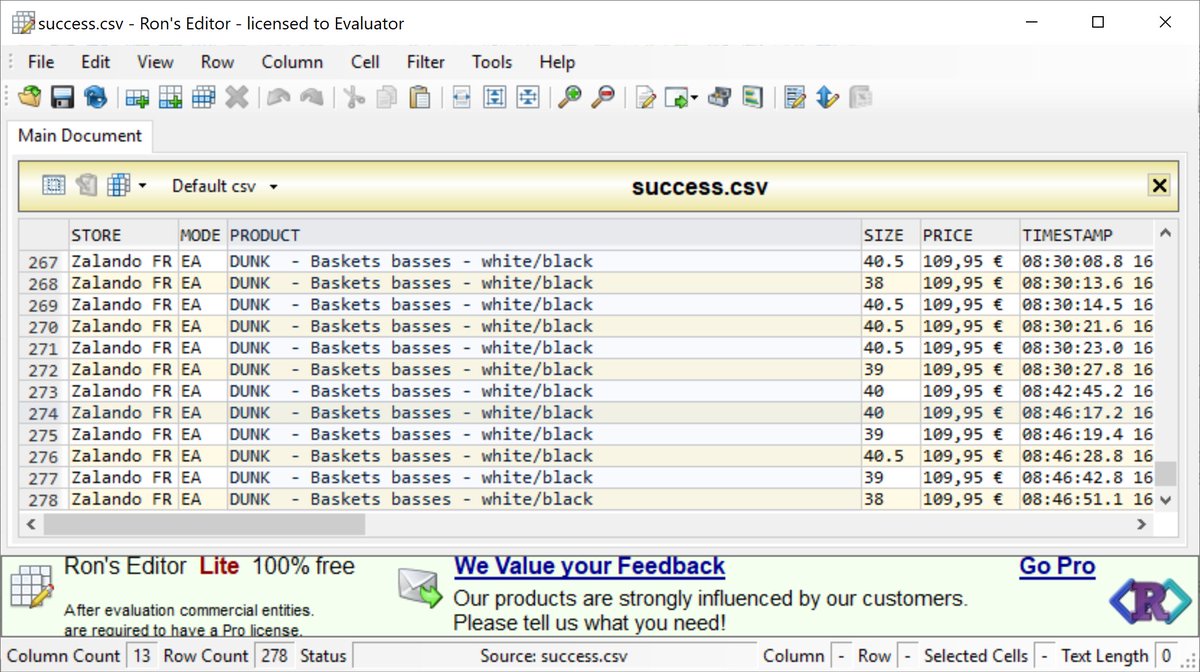Click the horizontal scrollbar right arrow
Viewport: 1200px width, 672px height.
pos(1143,523)
